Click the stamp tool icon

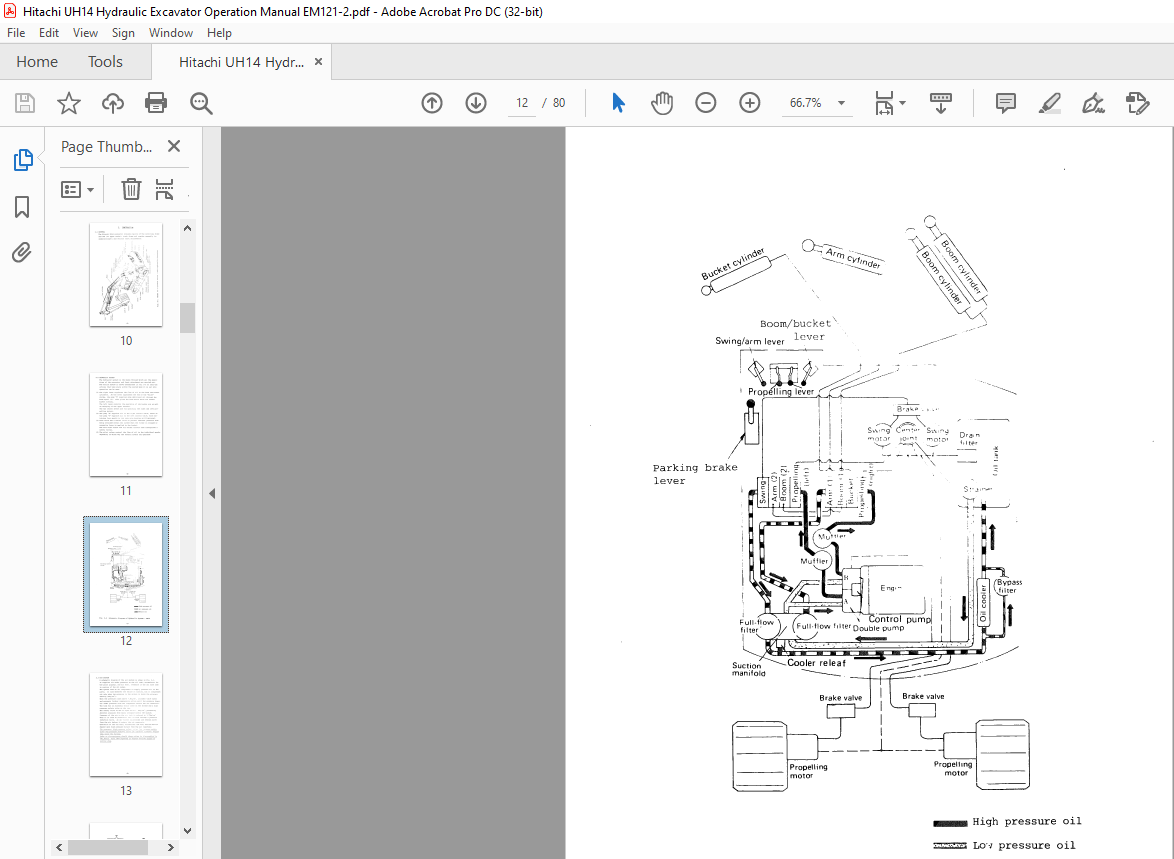1137,103
